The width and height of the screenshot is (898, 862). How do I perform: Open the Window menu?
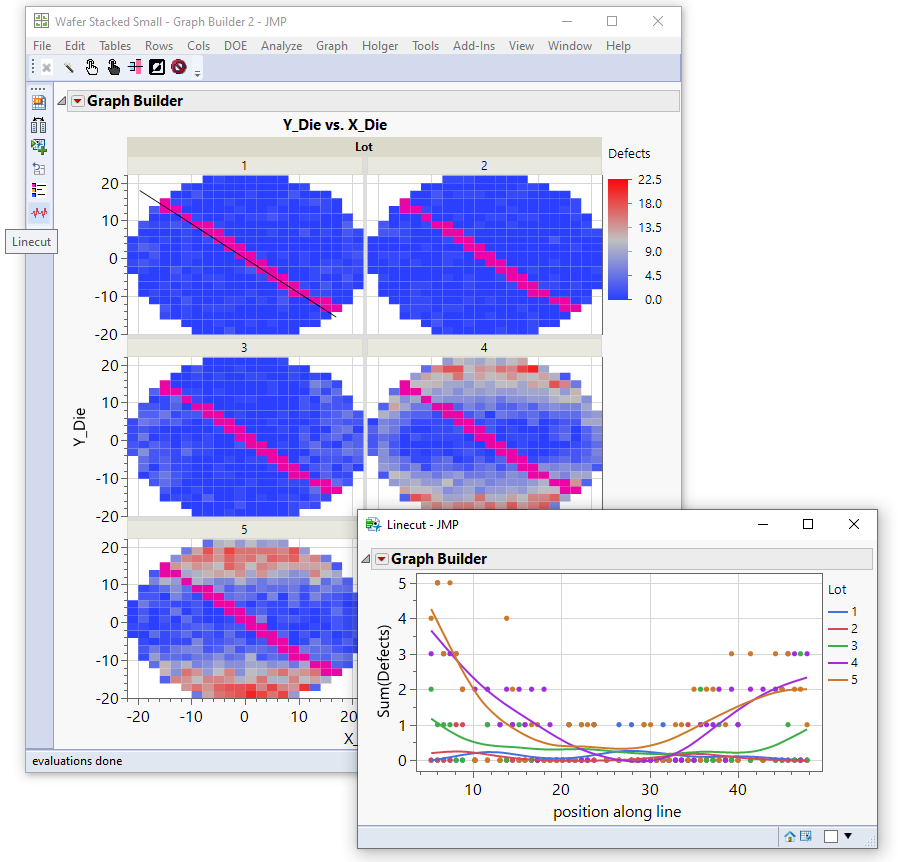coord(569,46)
